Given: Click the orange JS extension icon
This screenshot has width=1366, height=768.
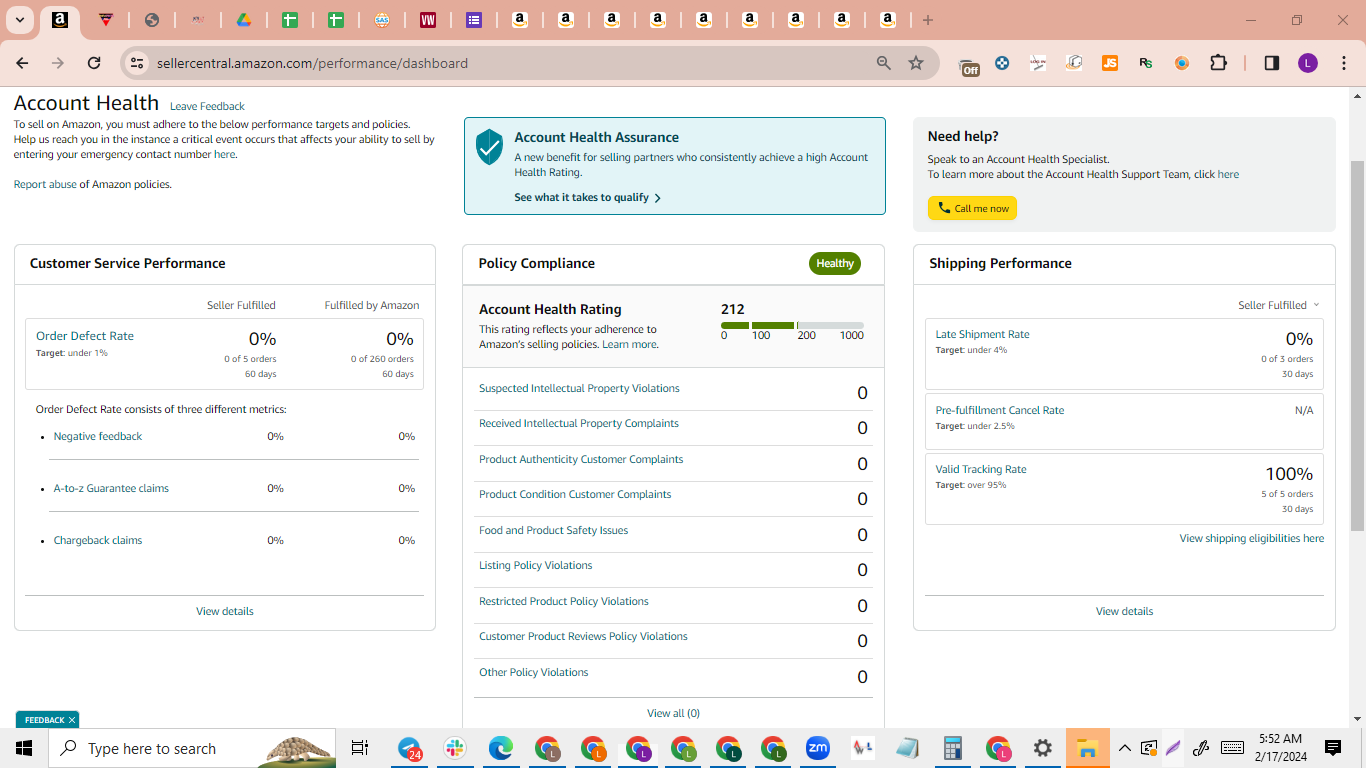Looking at the screenshot, I should coord(1110,63).
